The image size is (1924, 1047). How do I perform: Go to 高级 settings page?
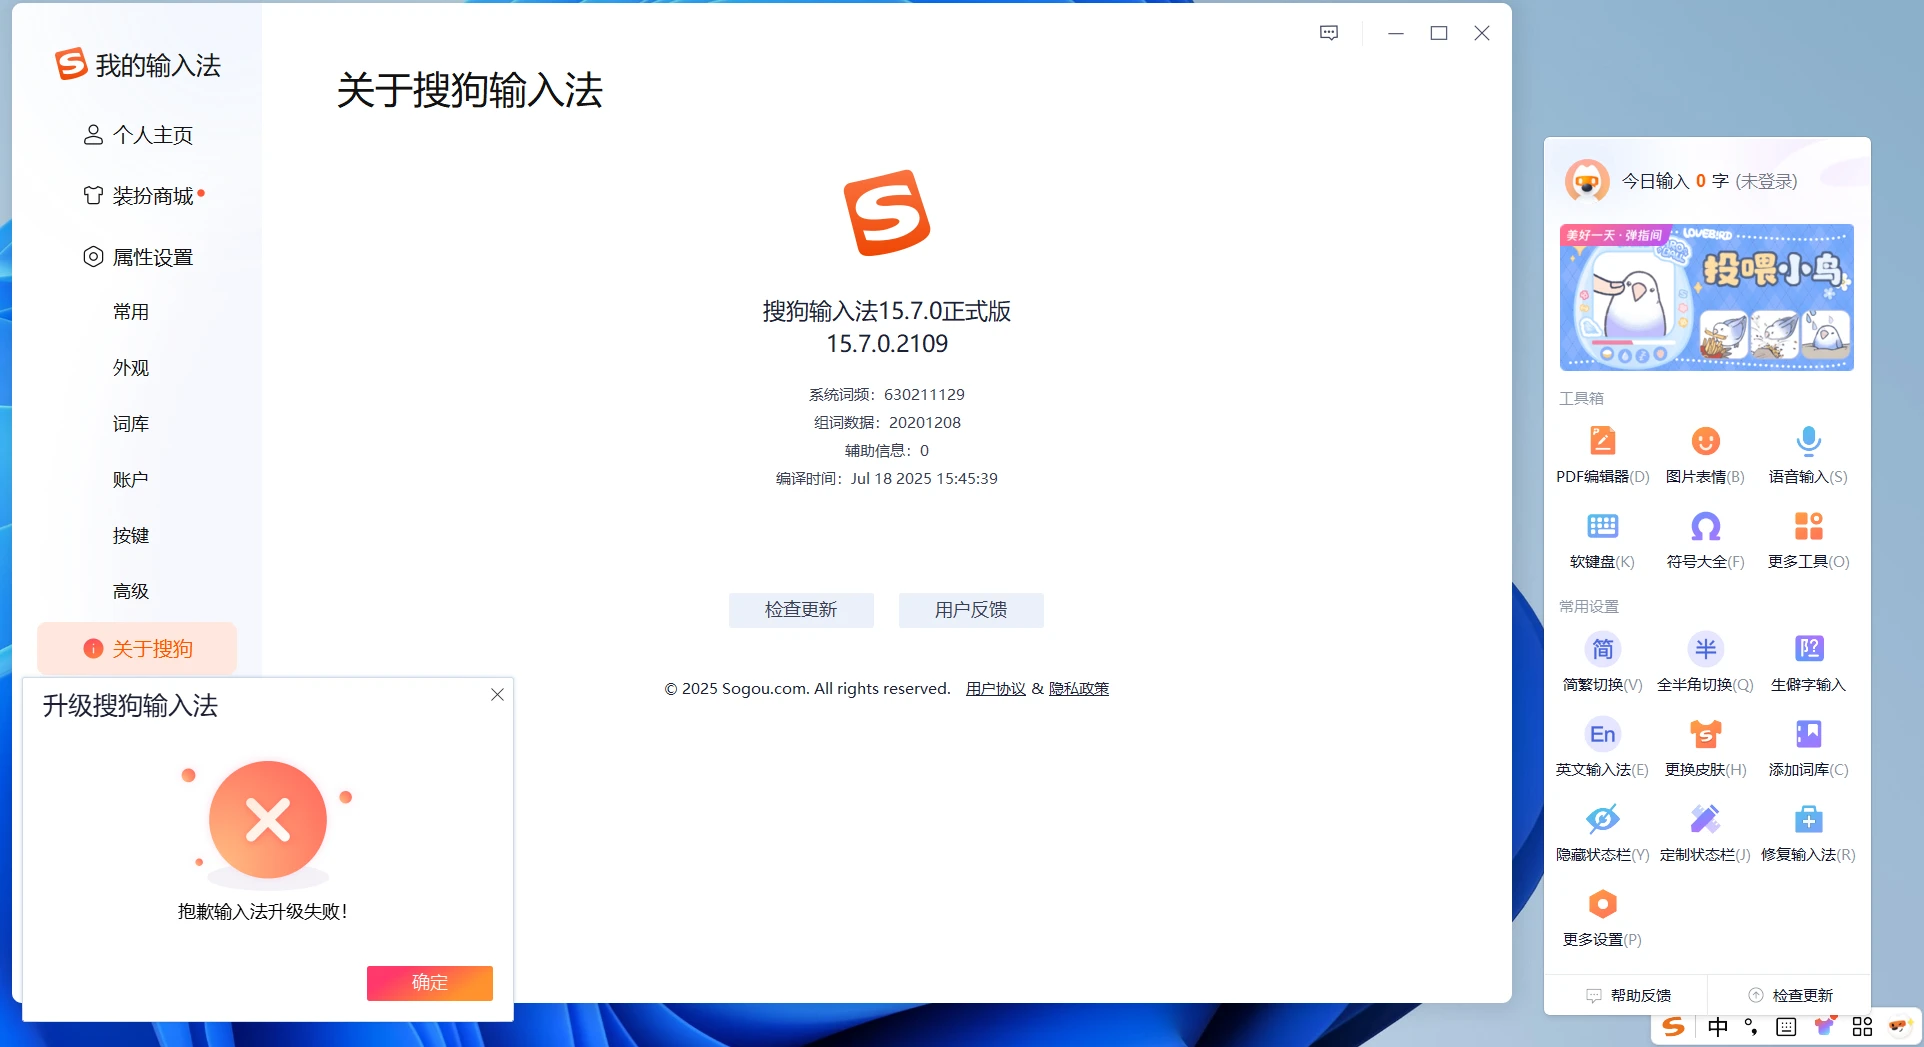131,592
